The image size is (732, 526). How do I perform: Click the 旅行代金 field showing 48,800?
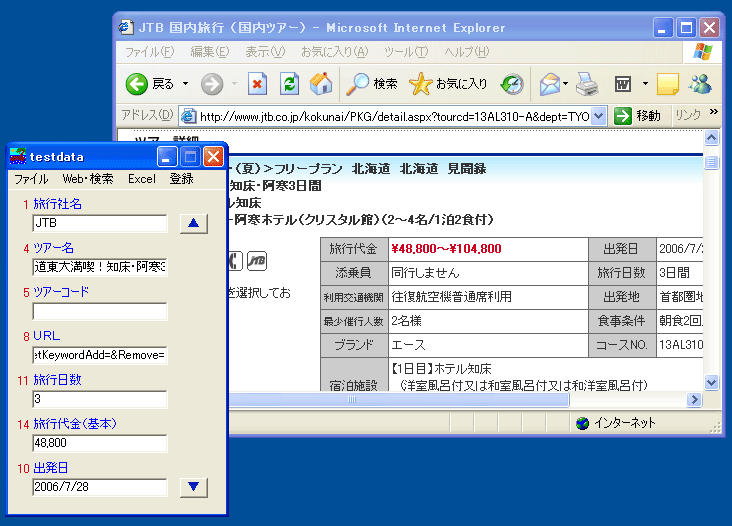tap(100, 443)
